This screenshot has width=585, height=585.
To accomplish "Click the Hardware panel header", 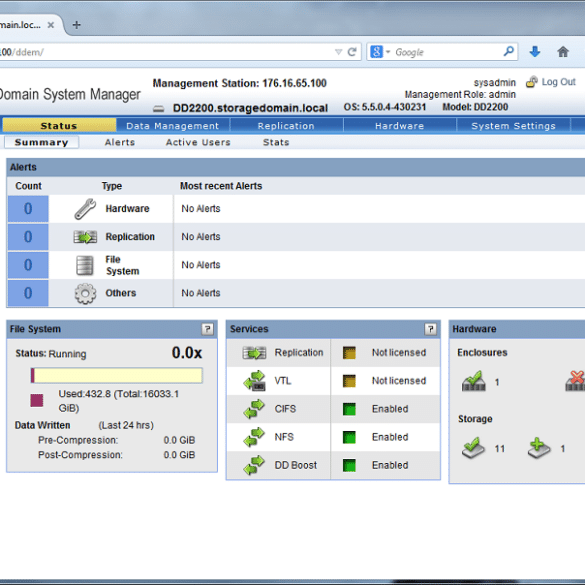I will [518, 329].
